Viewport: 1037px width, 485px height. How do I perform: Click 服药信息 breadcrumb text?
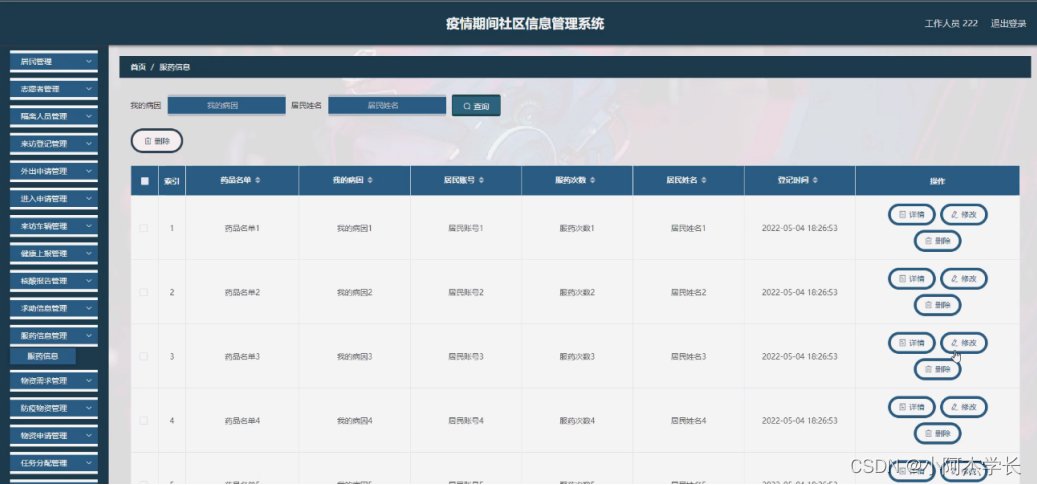175,67
